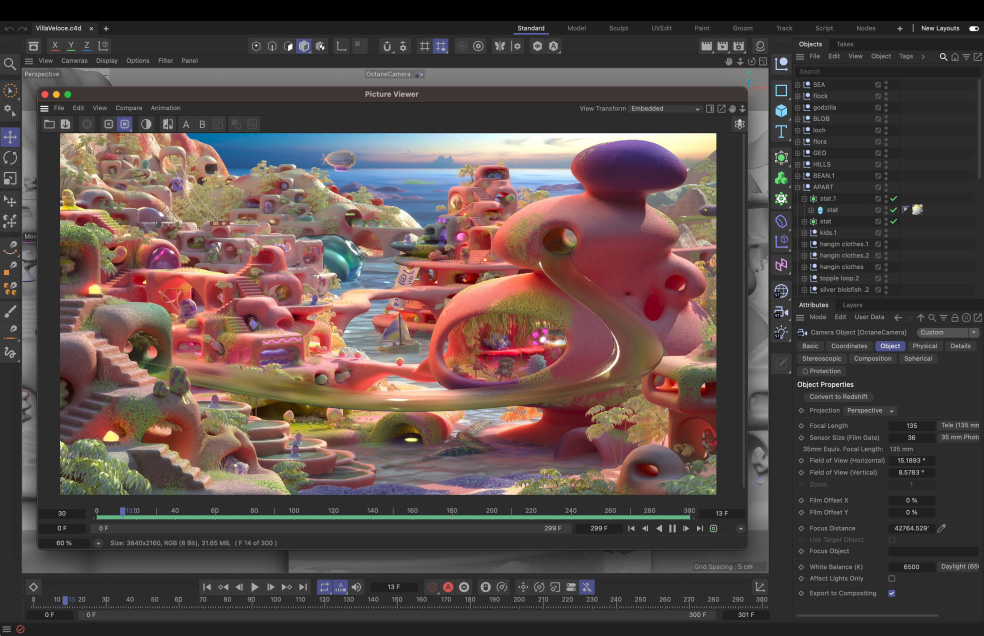Viewport: 984px width, 636px height.
Task: Select the Move tool in left toolbar
Action: pos(10,136)
